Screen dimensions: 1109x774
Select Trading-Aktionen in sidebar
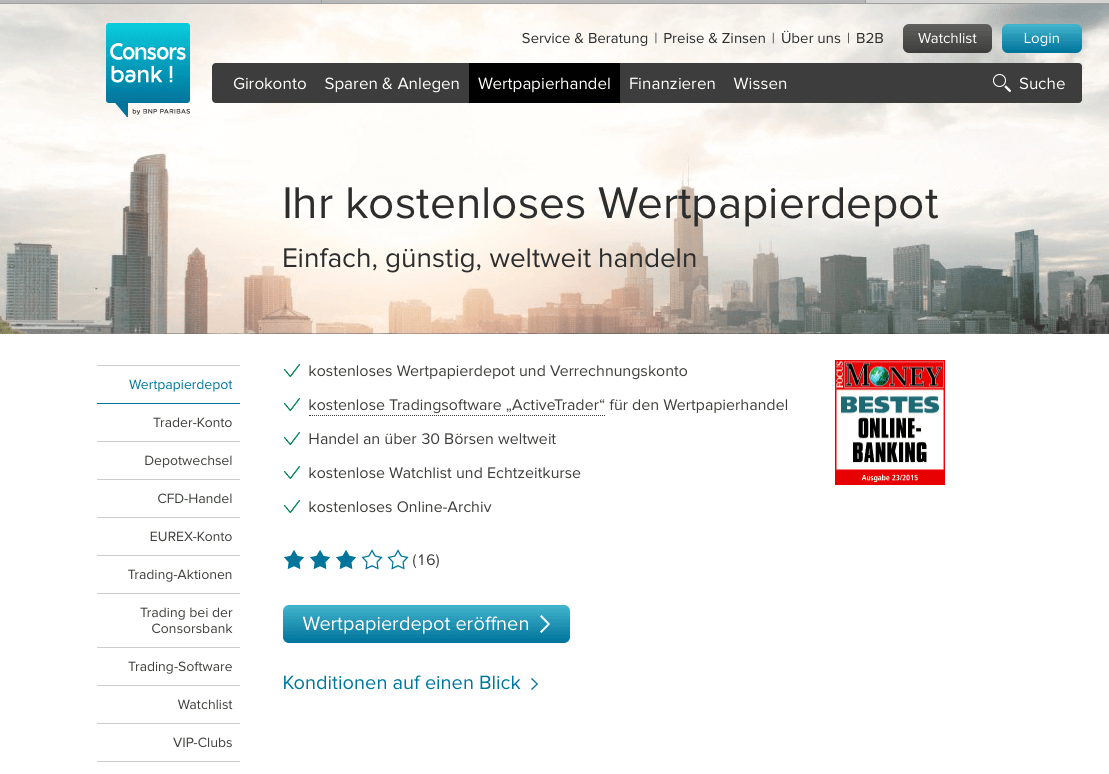point(168,575)
